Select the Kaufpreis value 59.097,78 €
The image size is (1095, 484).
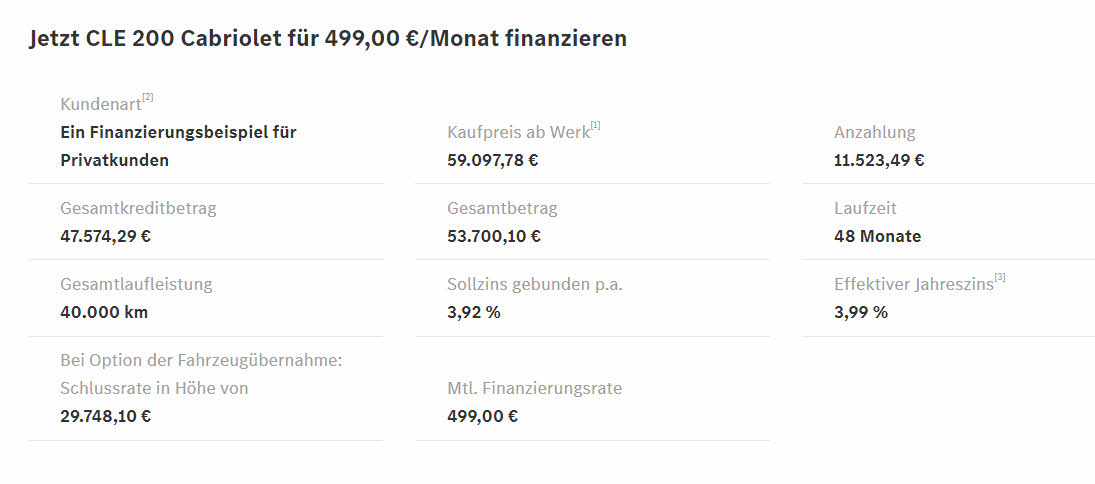click(x=493, y=160)
